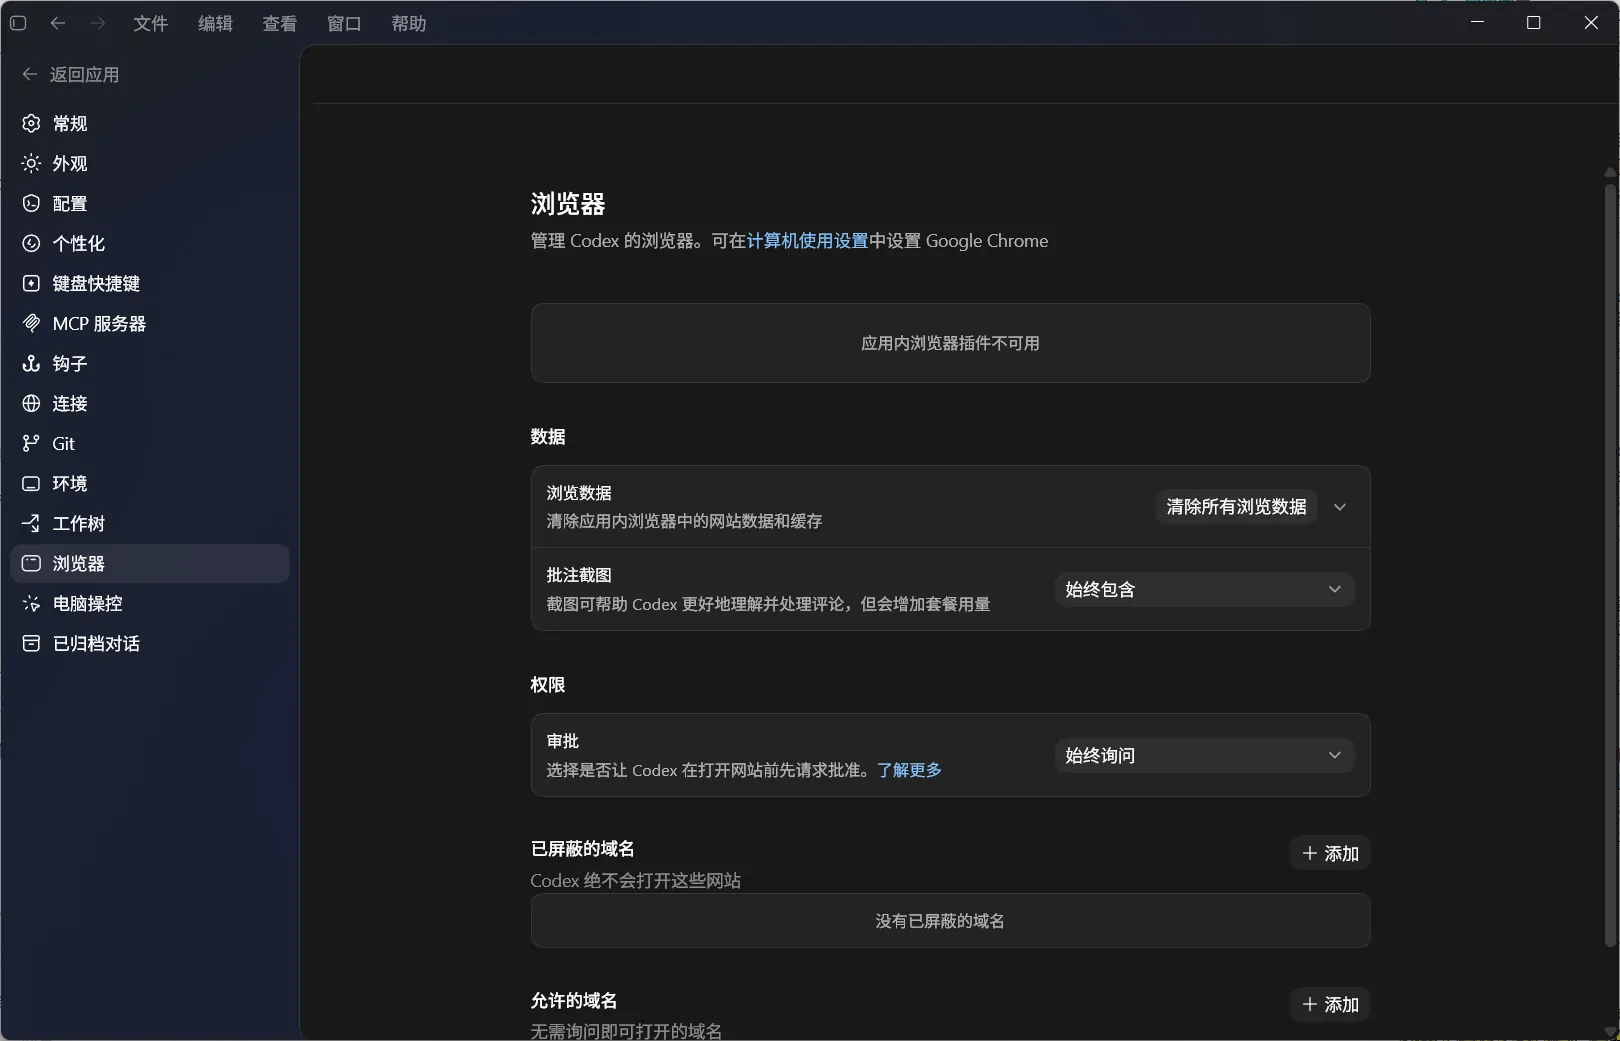Click the 连接 globe icon
This screenshot has height=1041, width=1620.
tap(31, 403)
